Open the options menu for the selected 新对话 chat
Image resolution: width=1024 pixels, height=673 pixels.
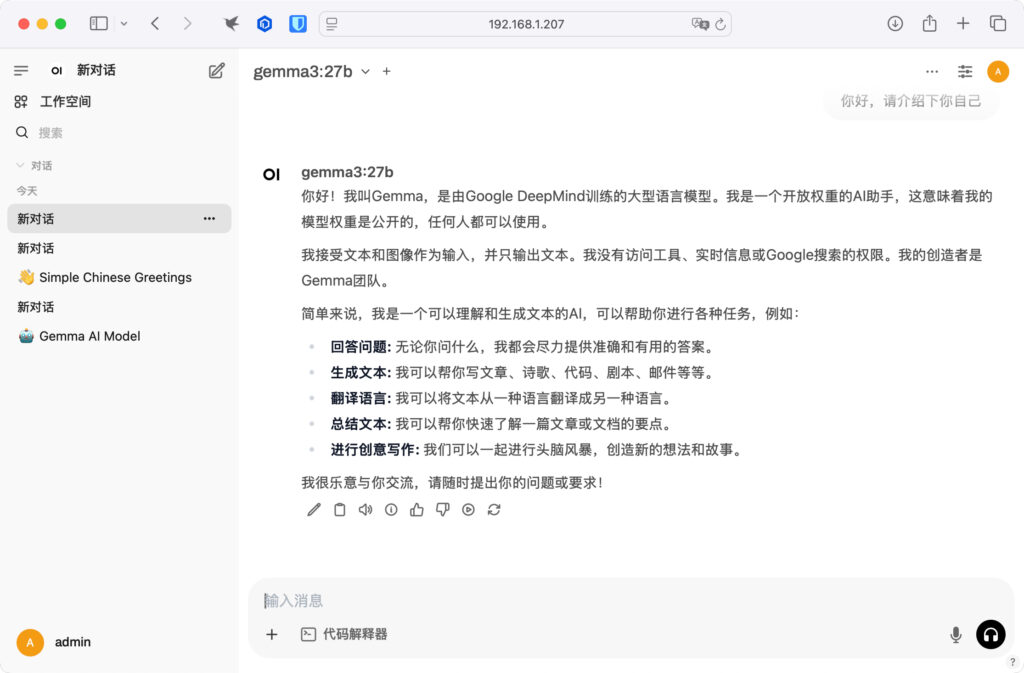[x=209, y=219]
